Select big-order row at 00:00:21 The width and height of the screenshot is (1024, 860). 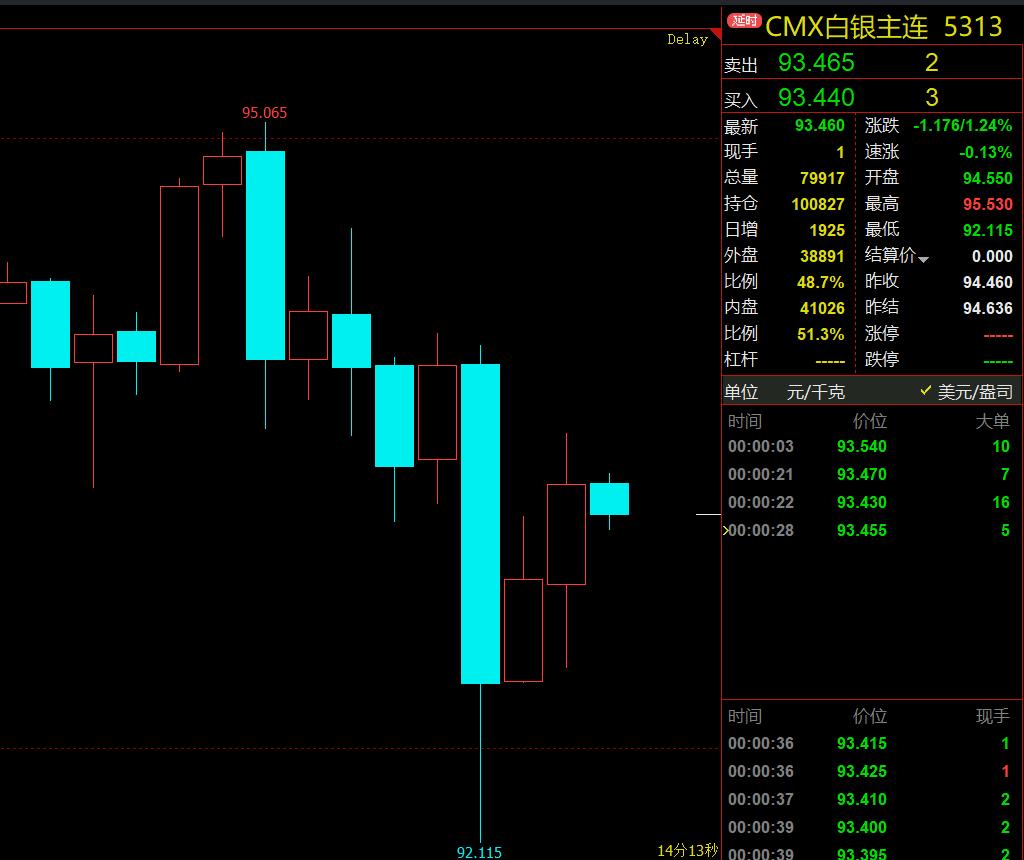(x=872, y=475)
